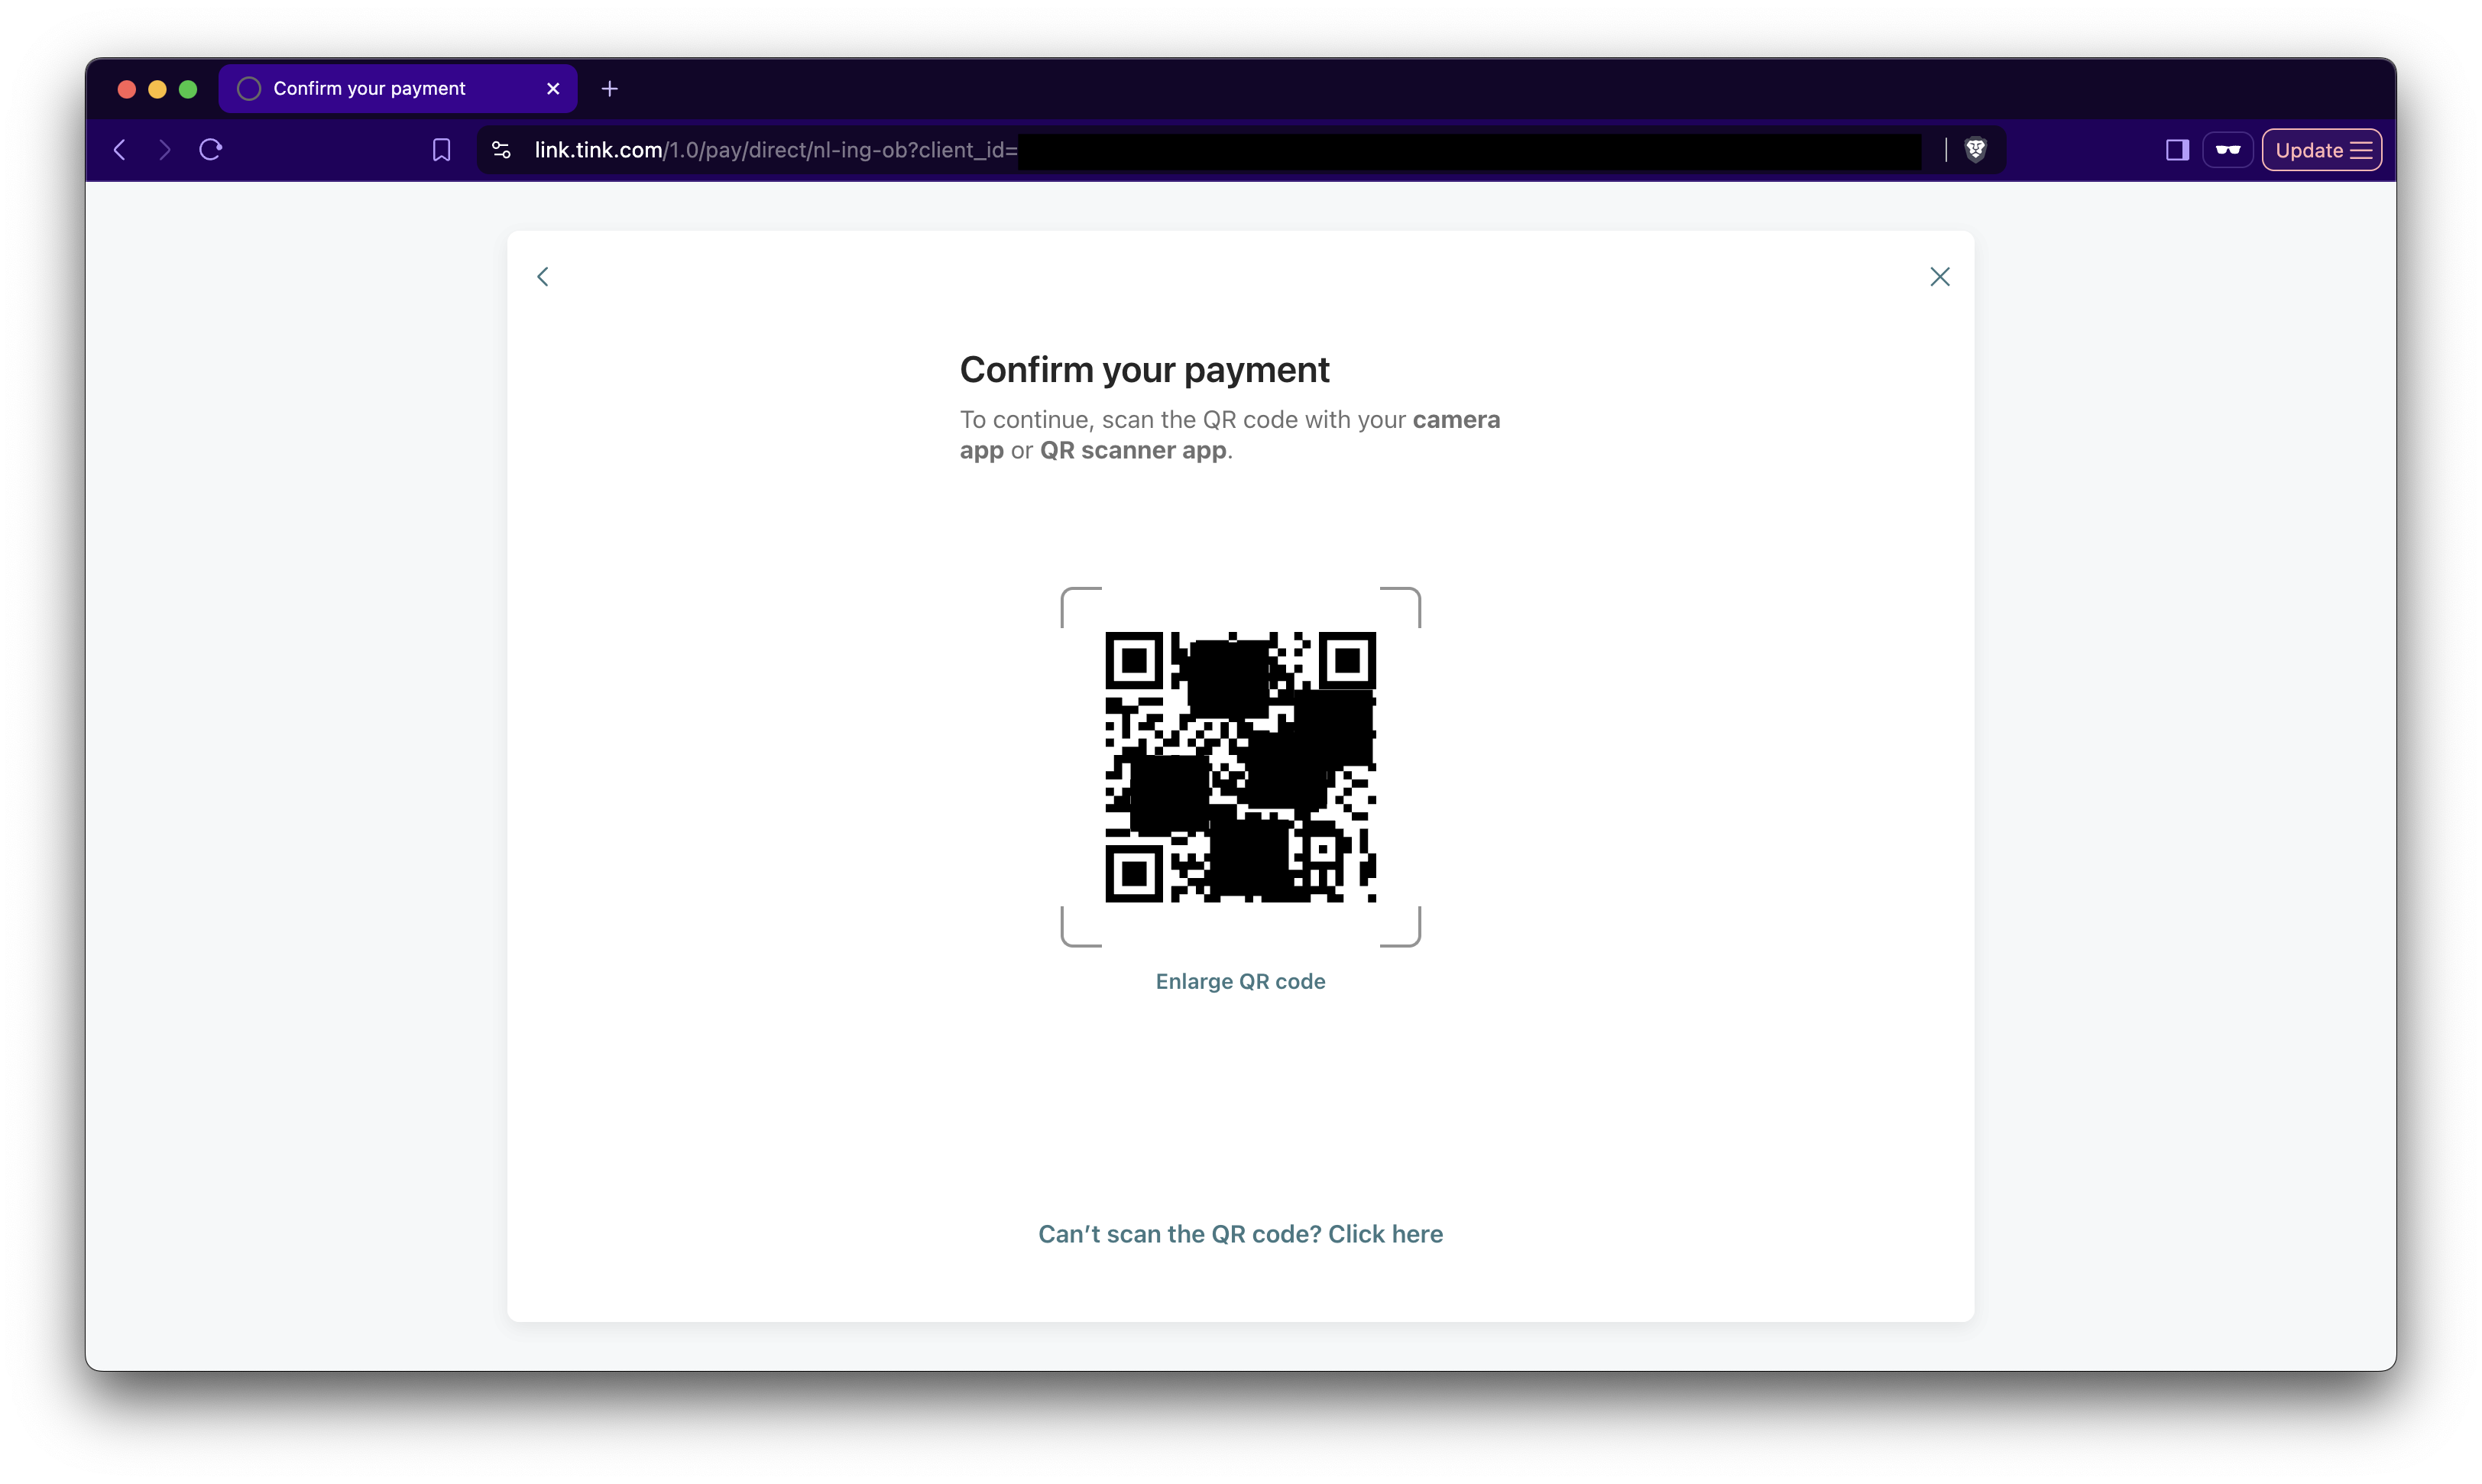Image resolution: width=2482 pixels, height=1484 pixels.
Task: Go back using the browser back arrow
Action: pos(120,150)
